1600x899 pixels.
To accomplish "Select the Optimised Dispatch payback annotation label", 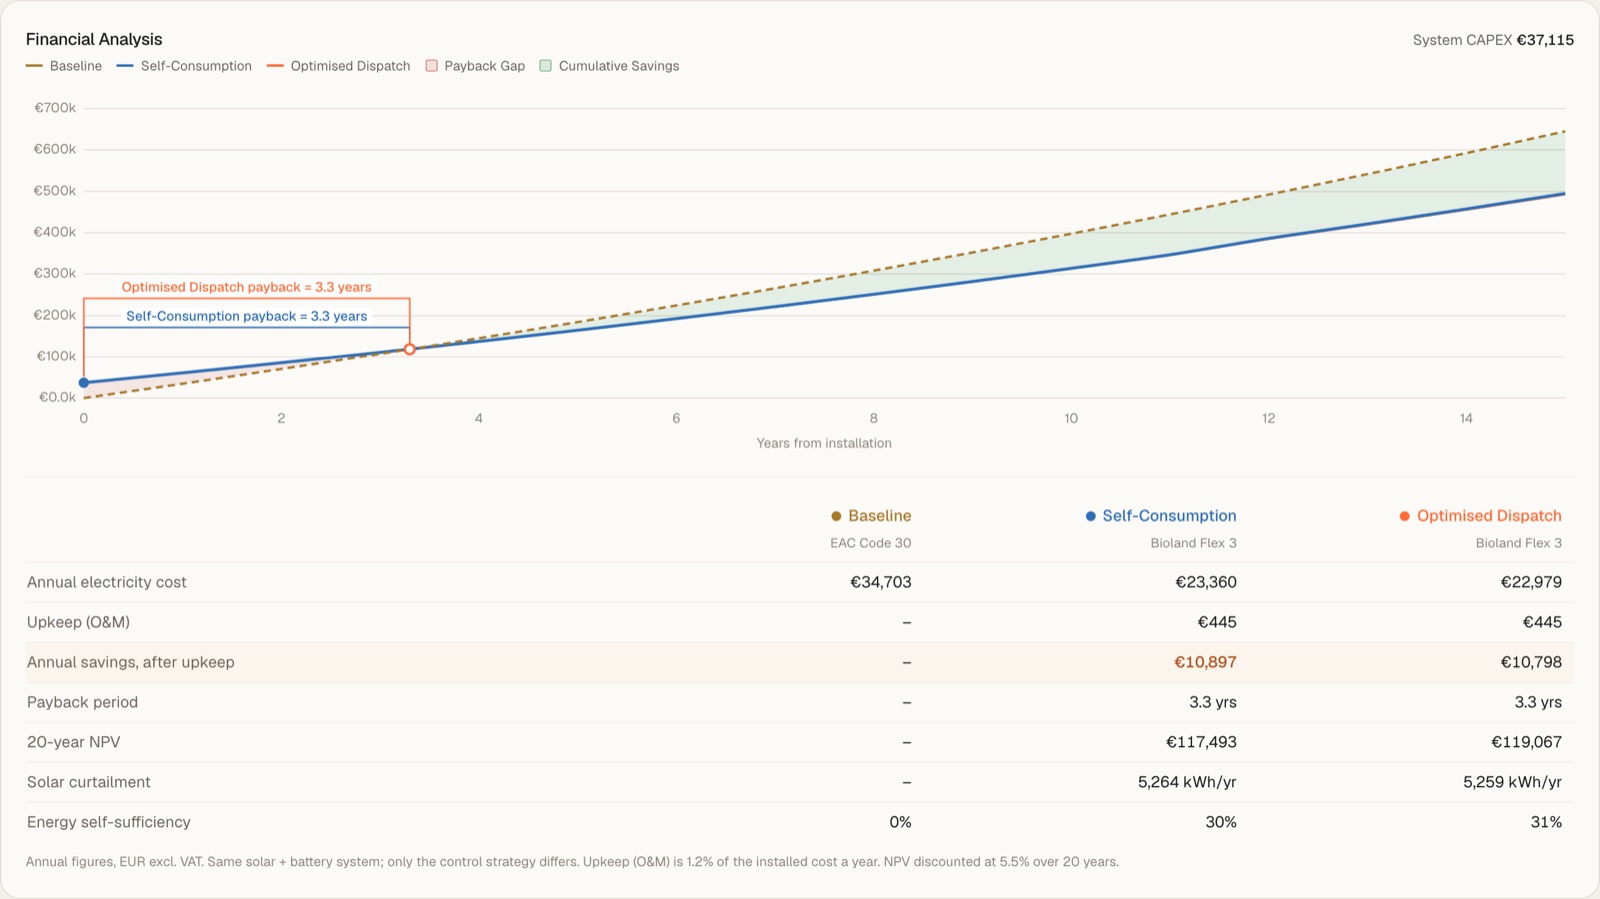I will click(x=246, y=287).
